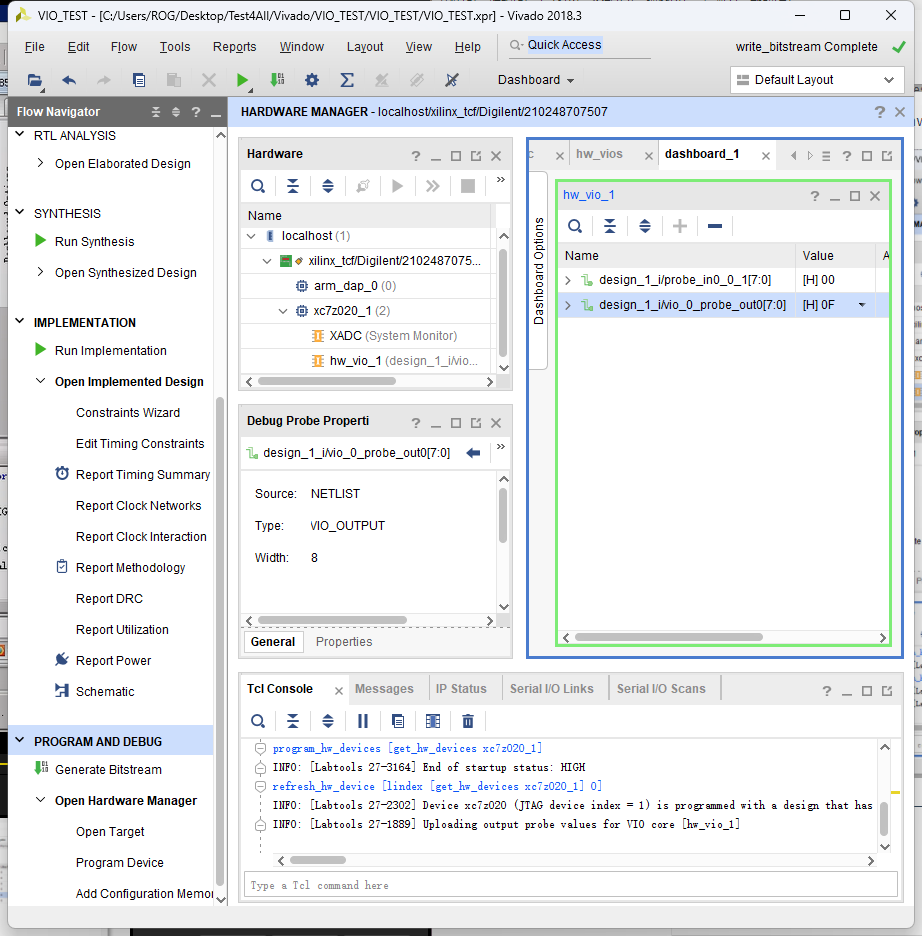Click the crossed-tools icon in main toolbar
922x936 pixels.
[x=452, y=80]
